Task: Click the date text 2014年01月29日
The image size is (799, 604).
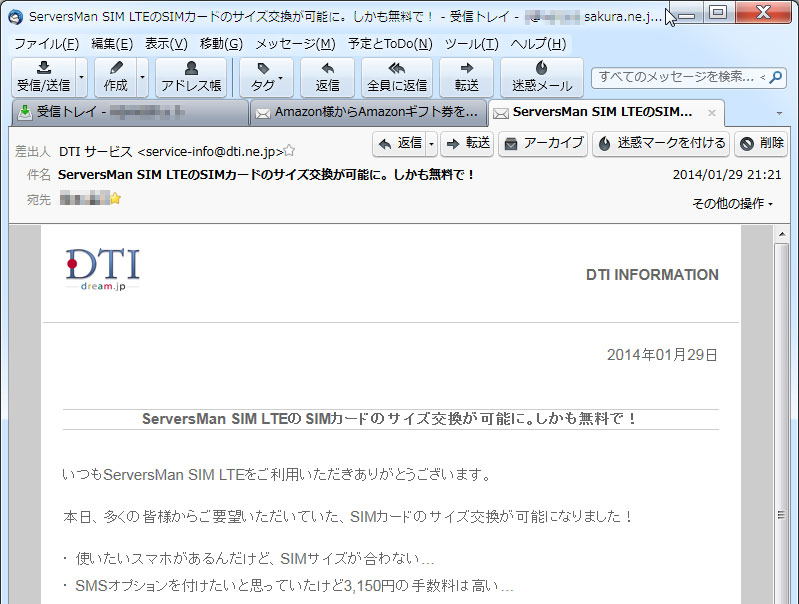Action: click(x=662, y=355)
